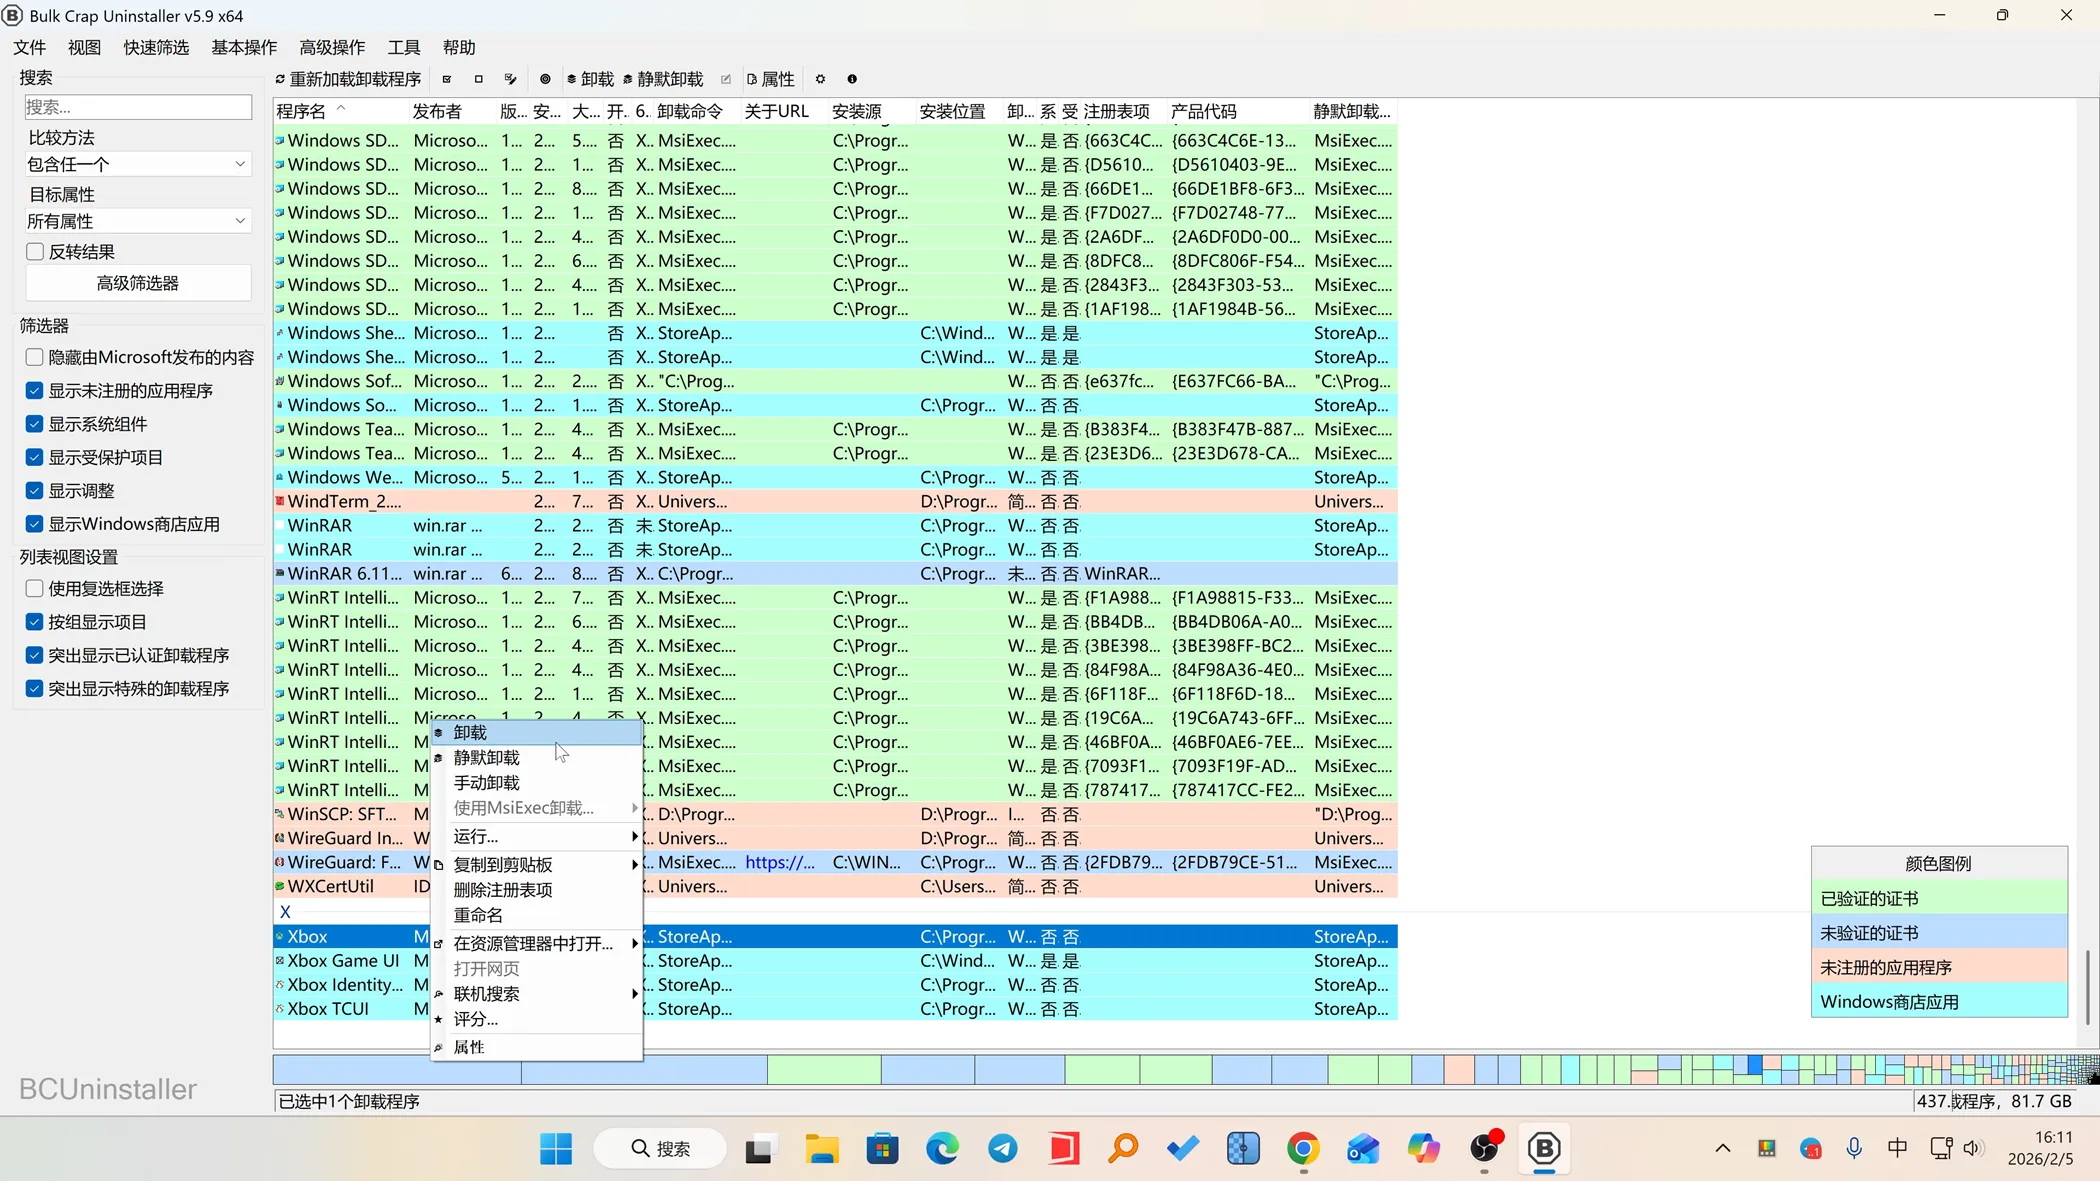
Task: Click the 已验证的证书 green swatch in color legend
Action: click(1938, 898)
